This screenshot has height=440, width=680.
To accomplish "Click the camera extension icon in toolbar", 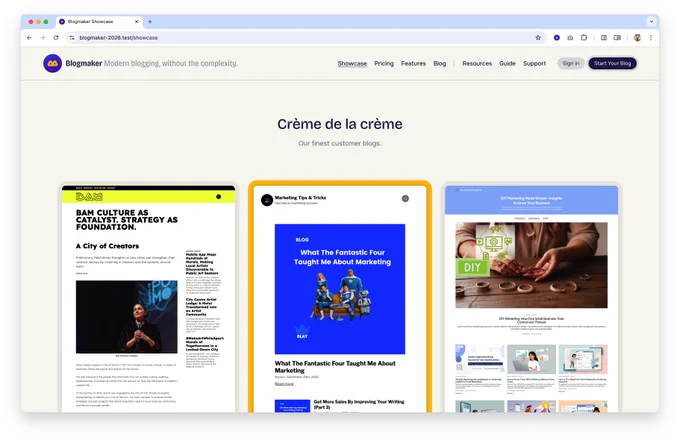I will 570,38.
